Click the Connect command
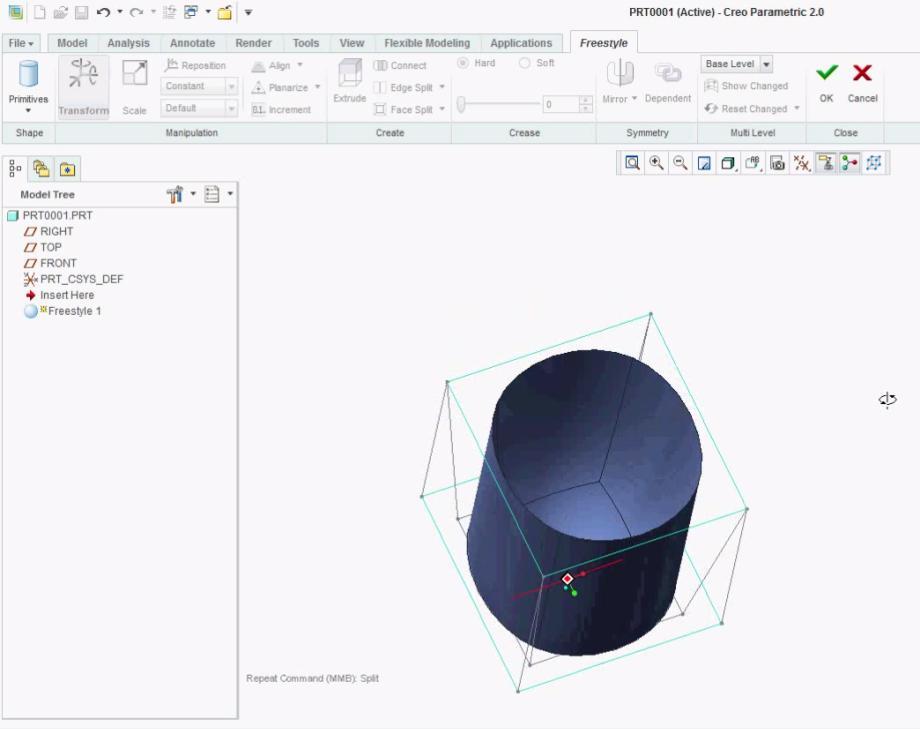 [400, 65]
